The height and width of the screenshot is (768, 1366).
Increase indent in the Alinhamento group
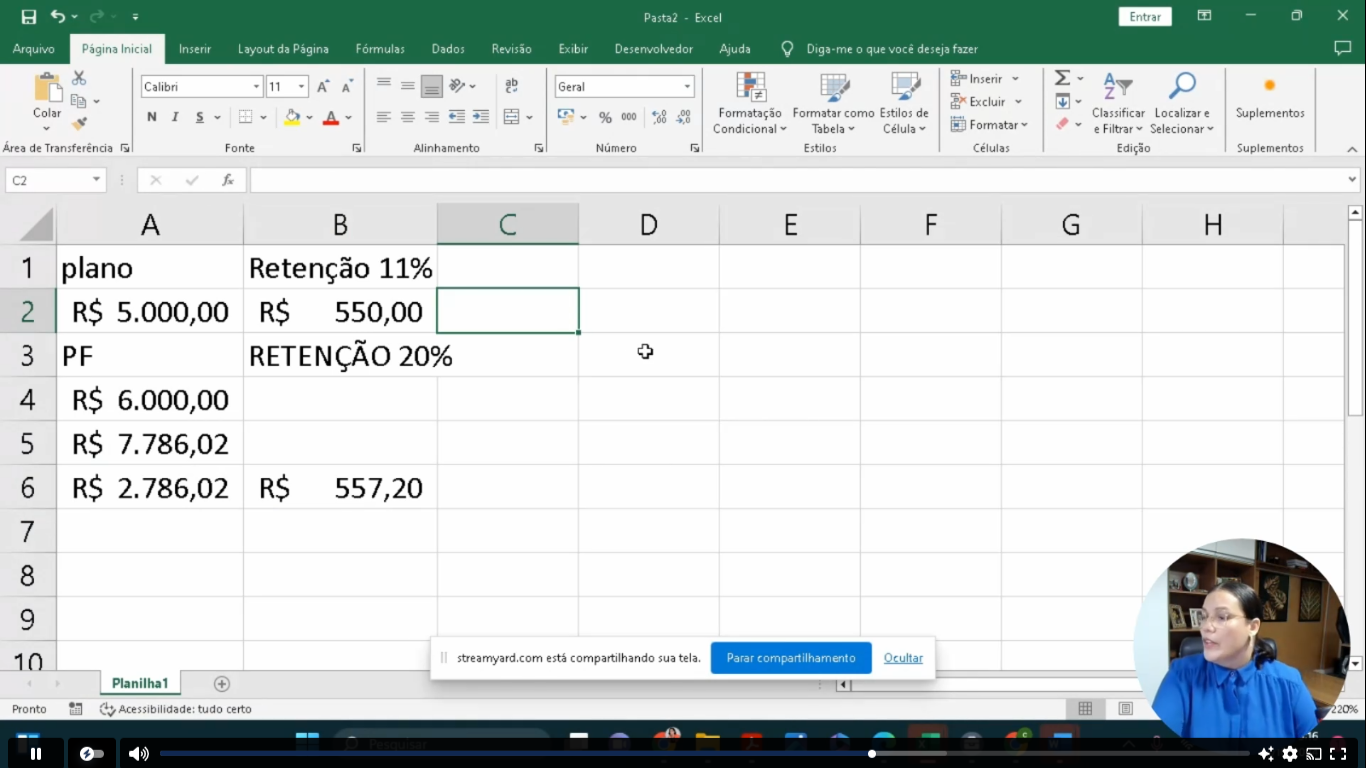click(481, 117)
